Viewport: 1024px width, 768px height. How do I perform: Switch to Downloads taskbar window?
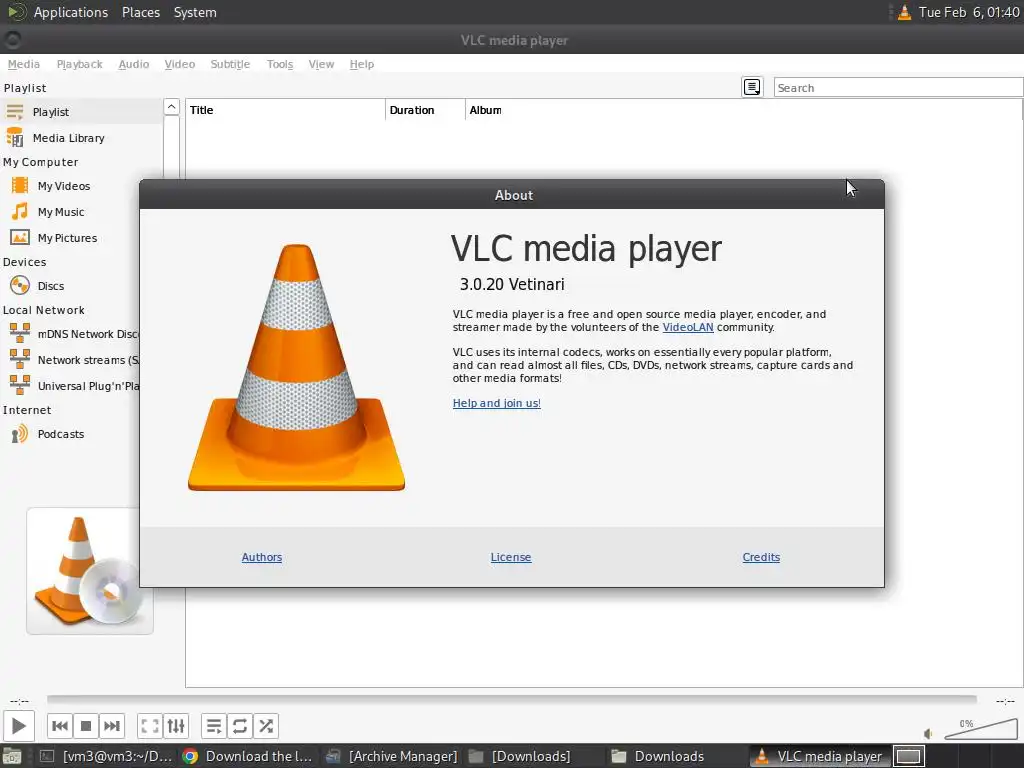tap(676, 756)
